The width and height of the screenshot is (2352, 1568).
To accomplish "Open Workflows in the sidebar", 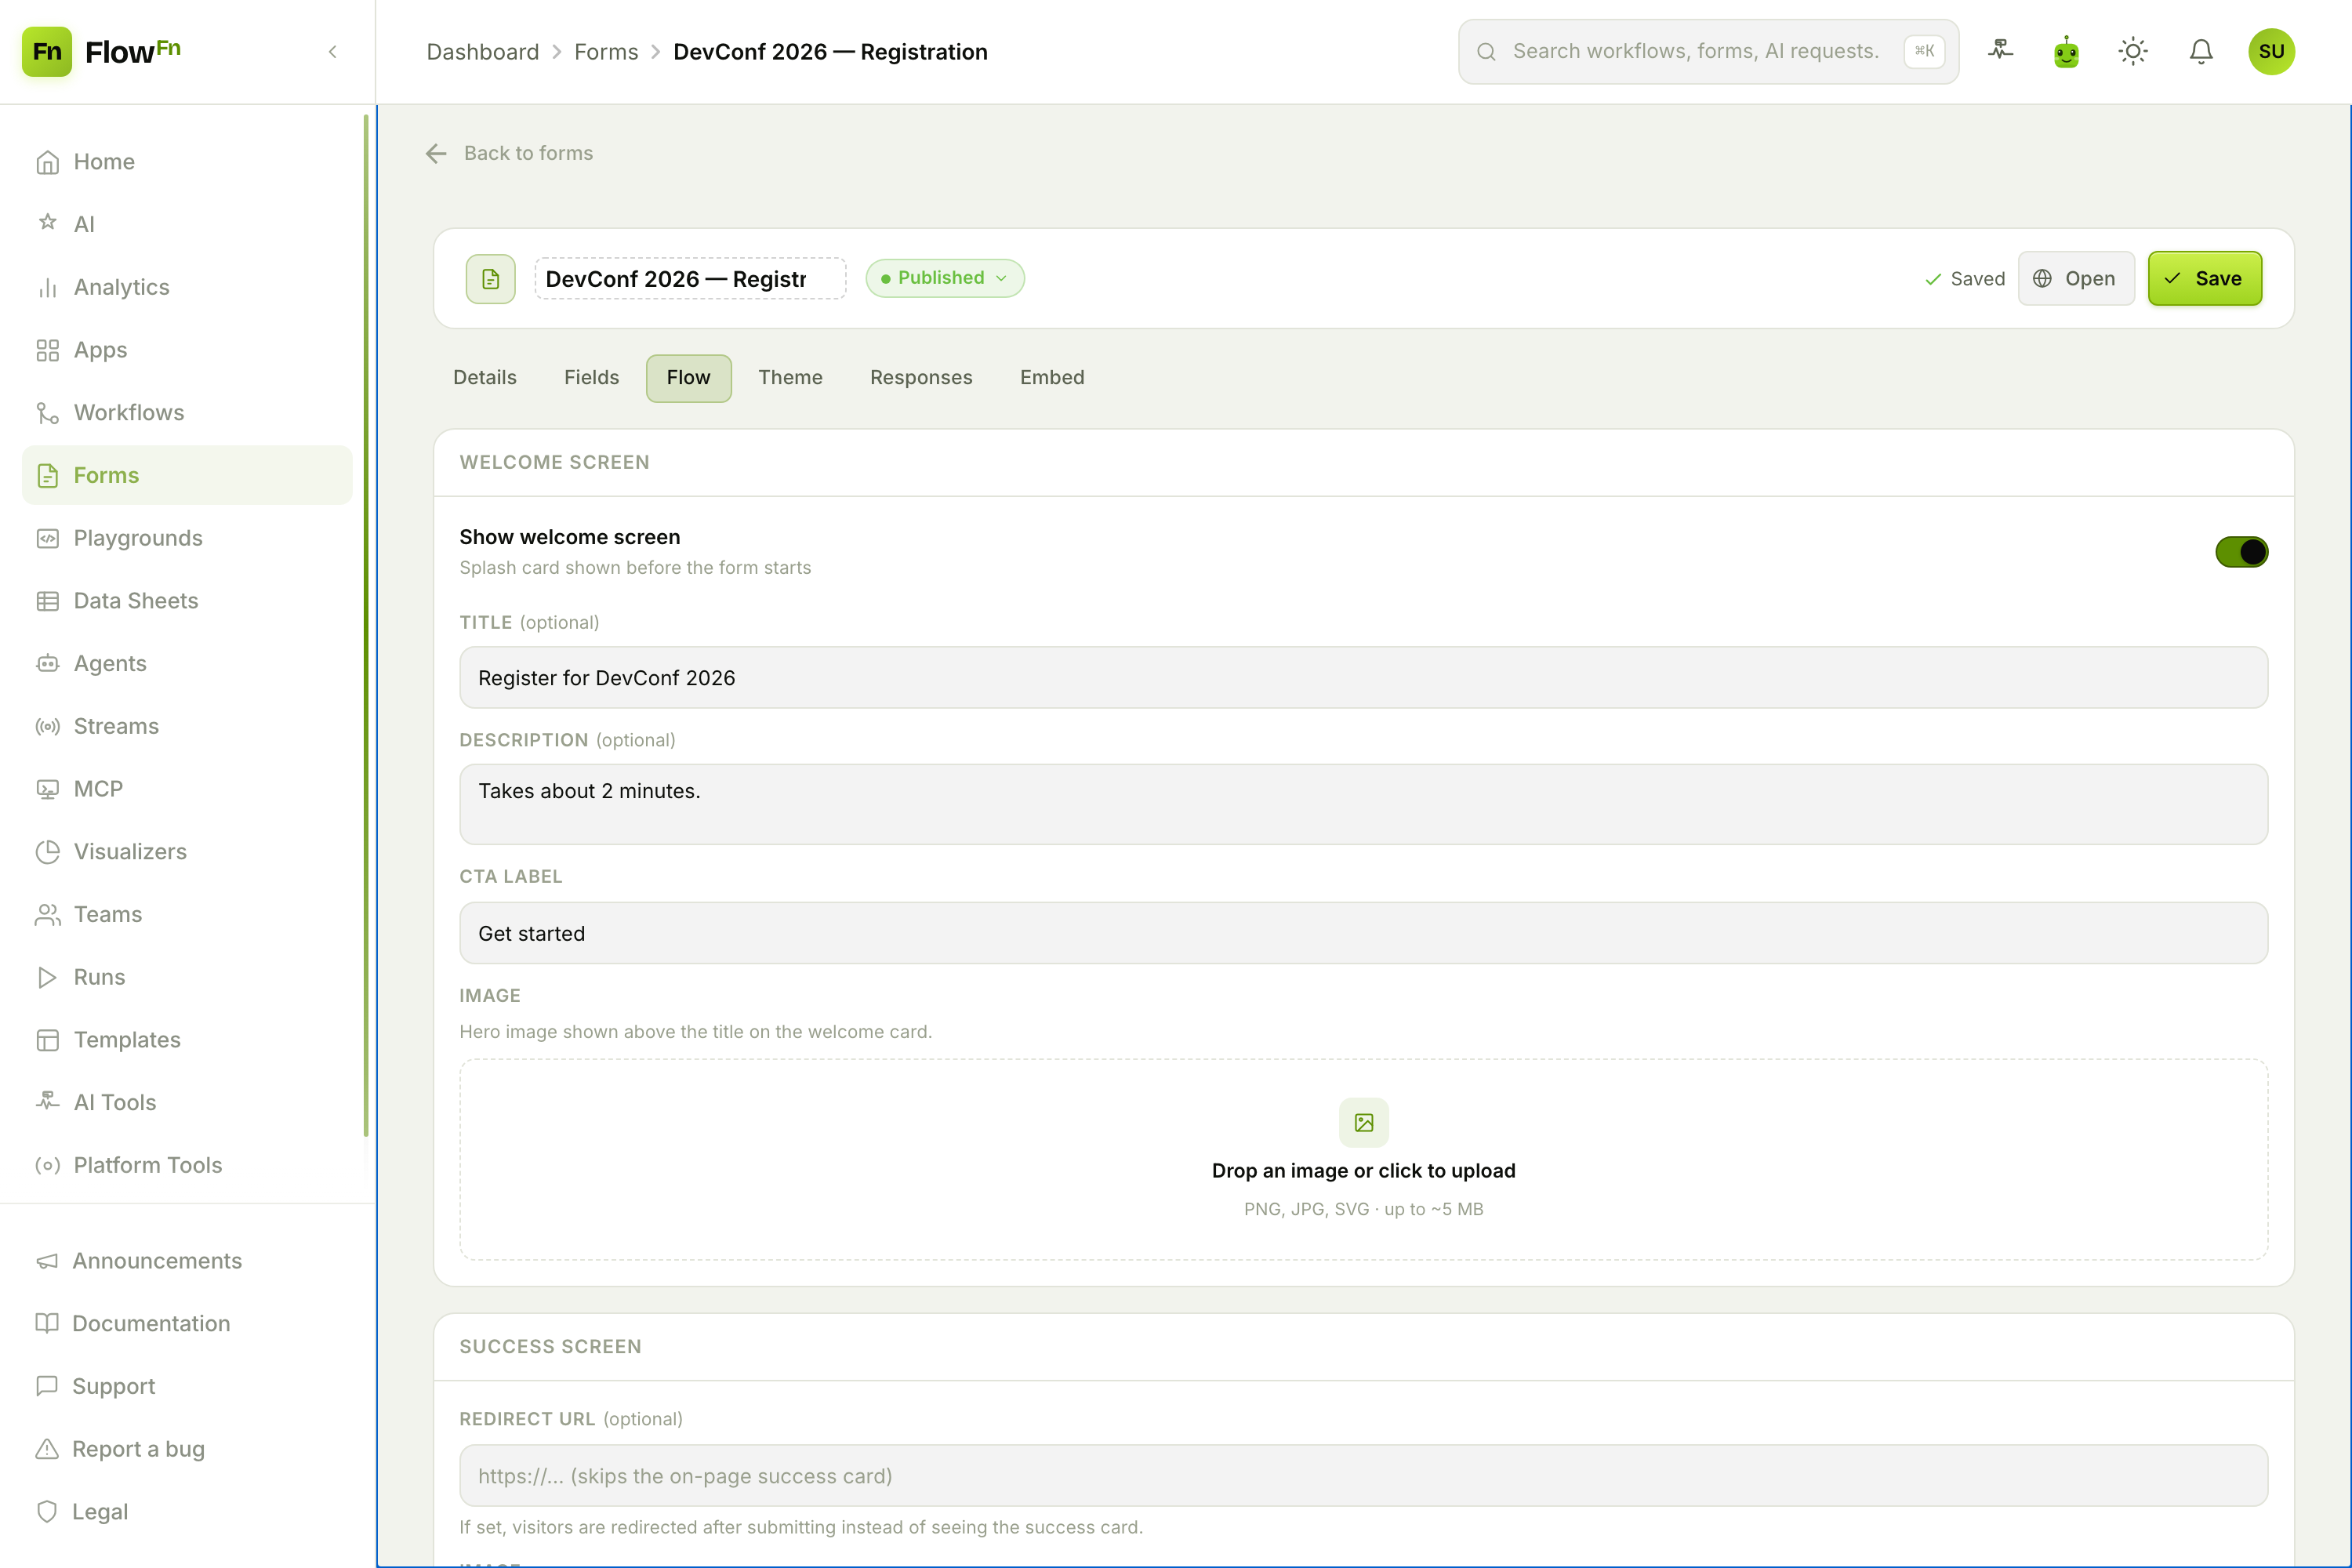I will (x=187, y=412).
